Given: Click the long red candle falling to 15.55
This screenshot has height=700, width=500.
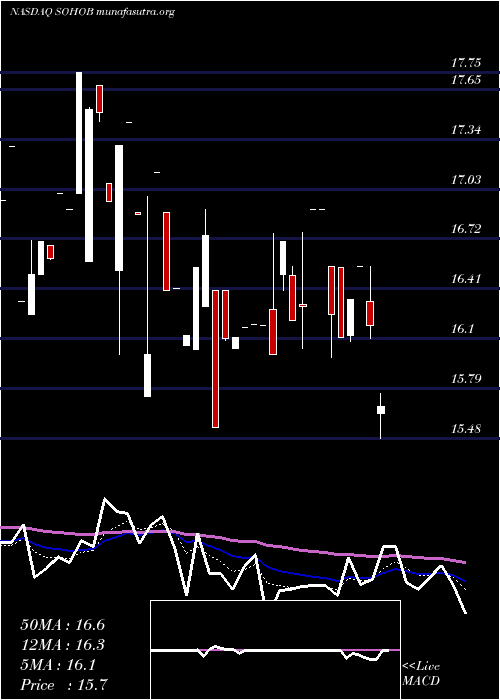Looking at the screenshot, I should pos(216,359).
